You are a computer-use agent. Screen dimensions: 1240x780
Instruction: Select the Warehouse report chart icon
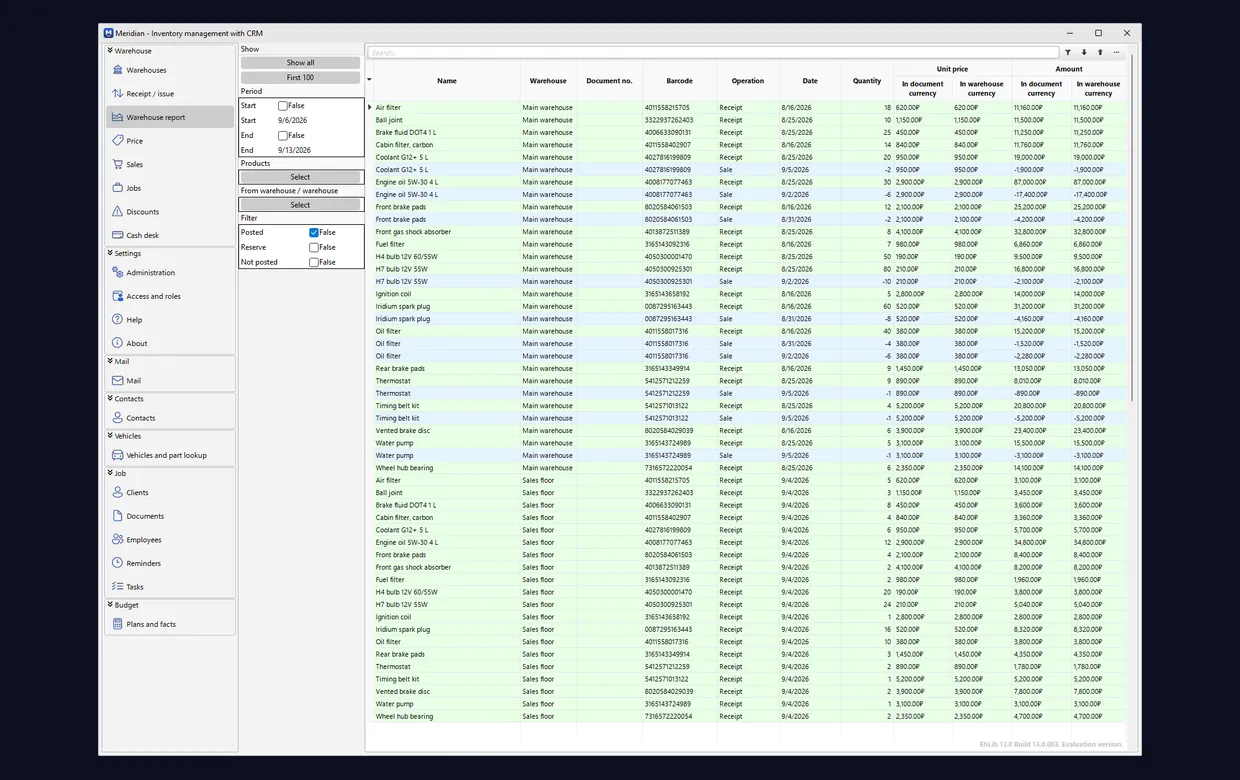point(117,117)
